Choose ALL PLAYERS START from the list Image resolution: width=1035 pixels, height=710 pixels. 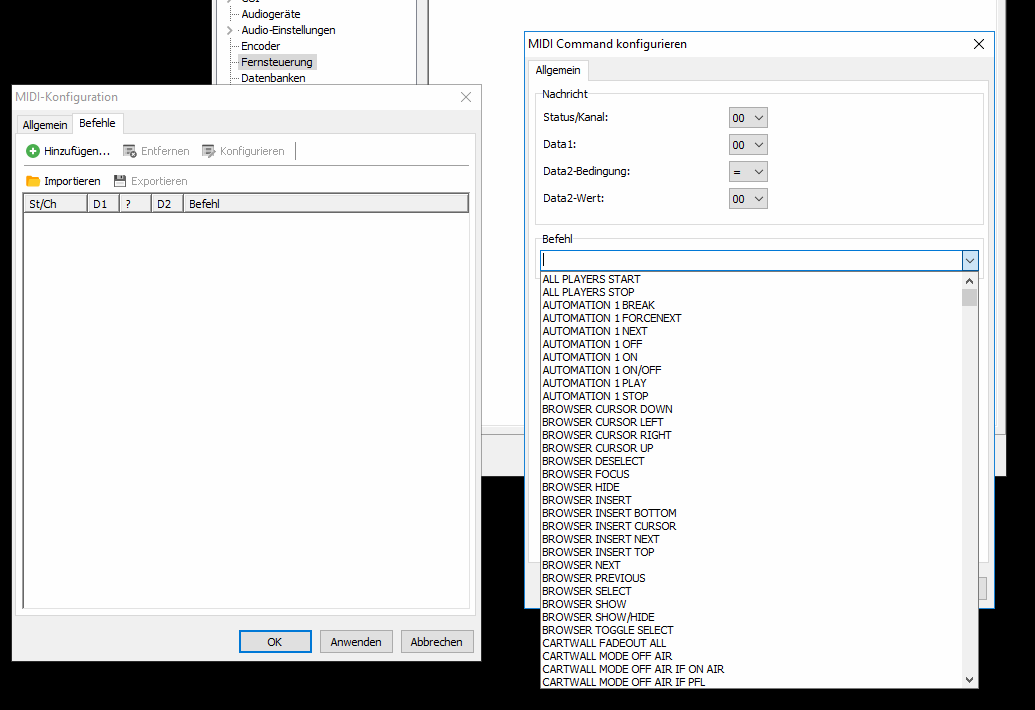pos(591,280)
